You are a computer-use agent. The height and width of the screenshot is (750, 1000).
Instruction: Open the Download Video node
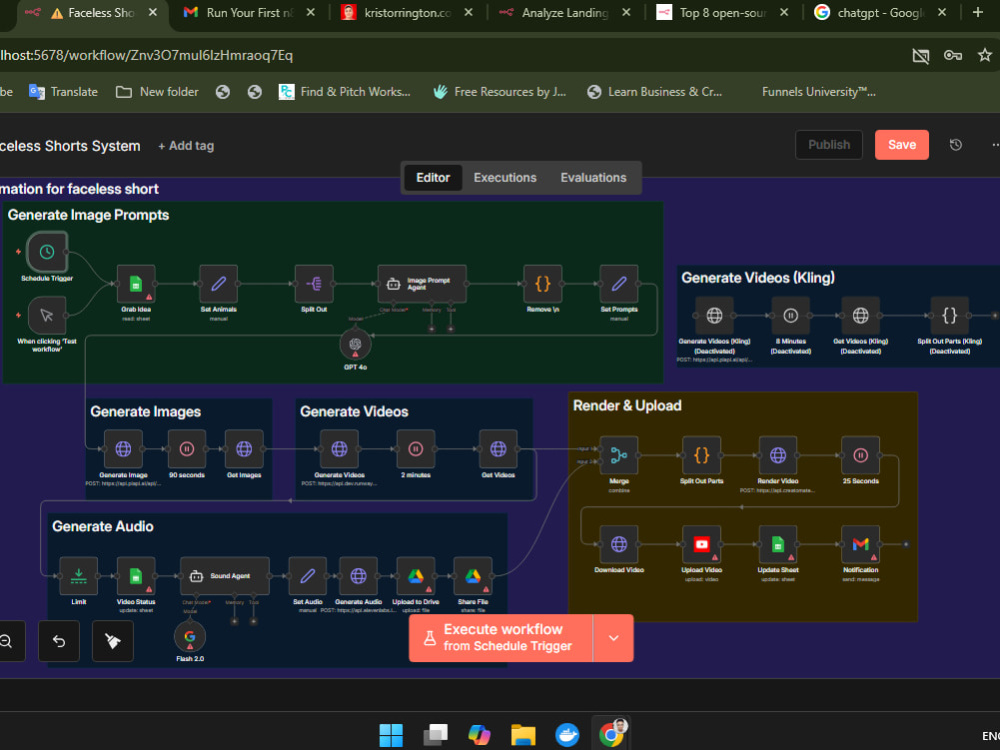point(619,544)
